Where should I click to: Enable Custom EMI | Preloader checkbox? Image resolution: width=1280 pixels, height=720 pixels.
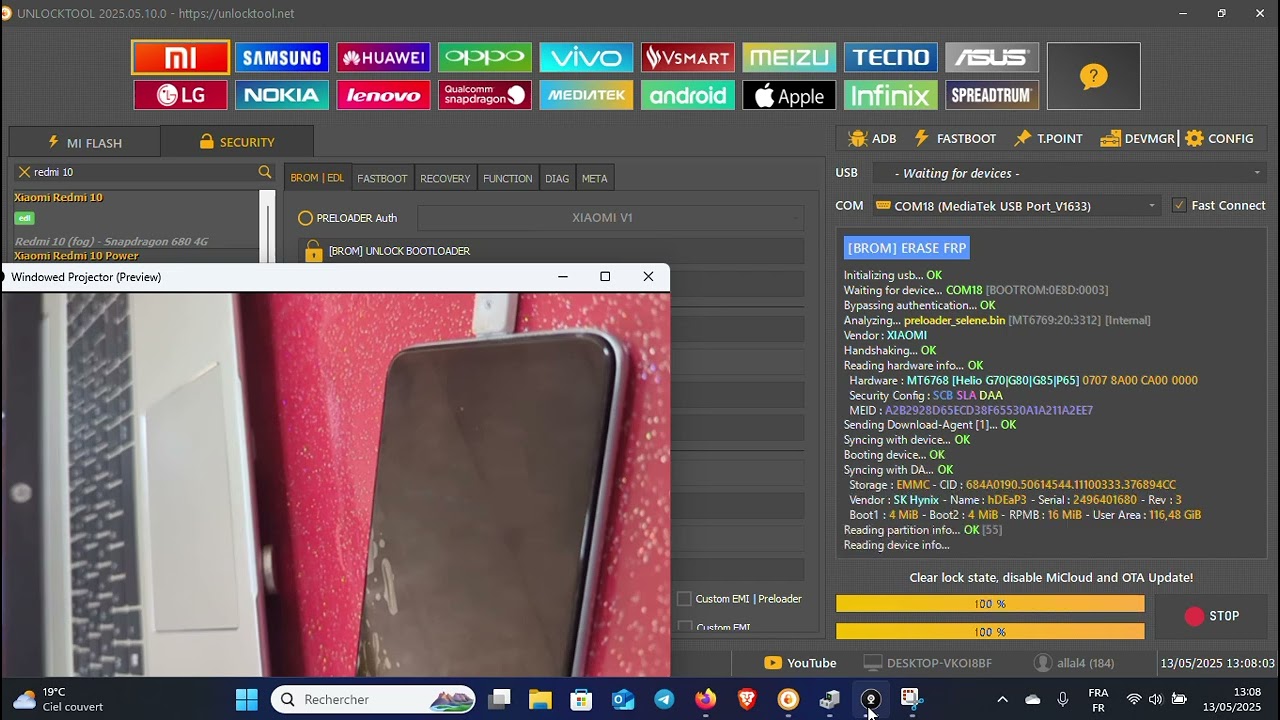click(684, 599)
